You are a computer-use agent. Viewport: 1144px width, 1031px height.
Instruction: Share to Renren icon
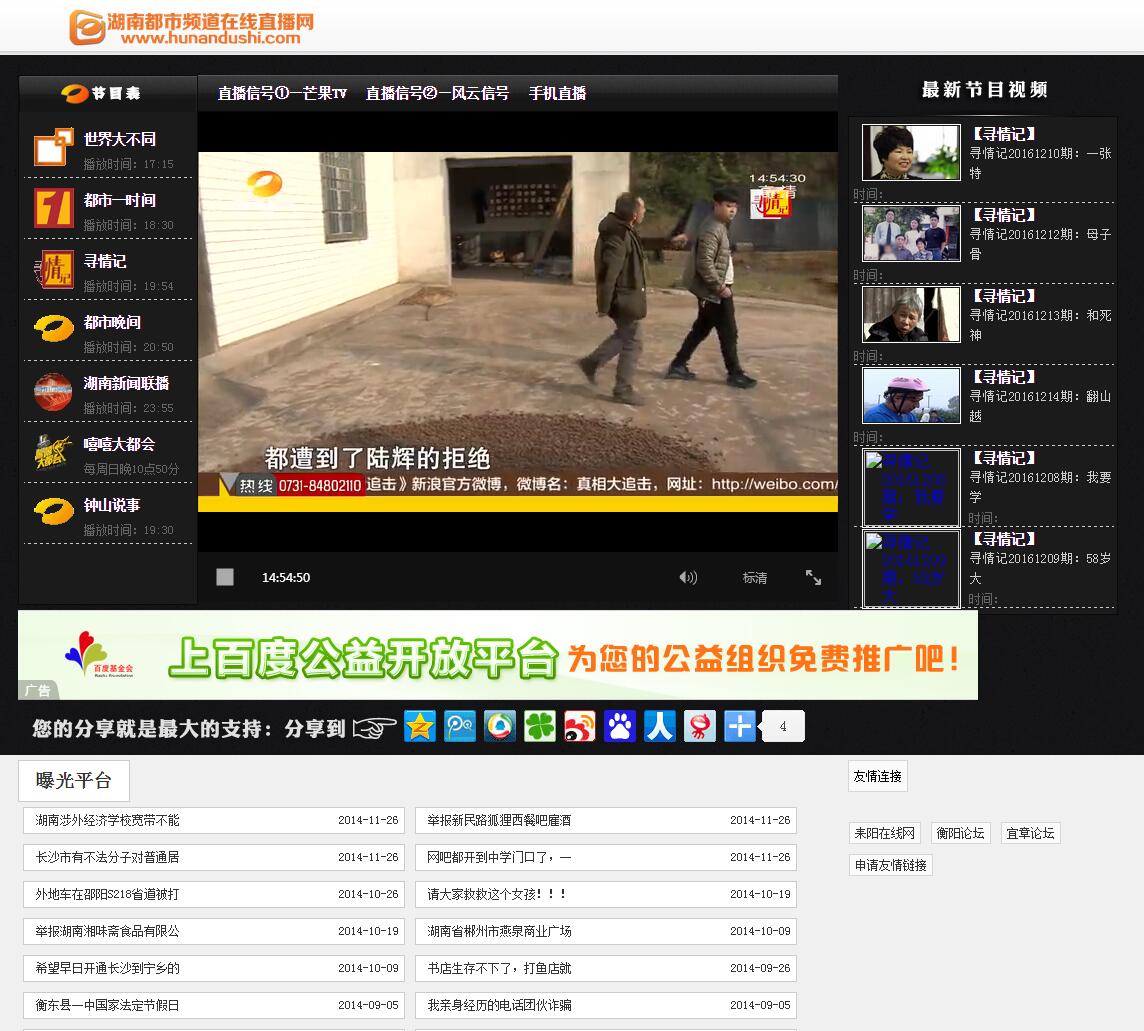click(x=660, y=726)
